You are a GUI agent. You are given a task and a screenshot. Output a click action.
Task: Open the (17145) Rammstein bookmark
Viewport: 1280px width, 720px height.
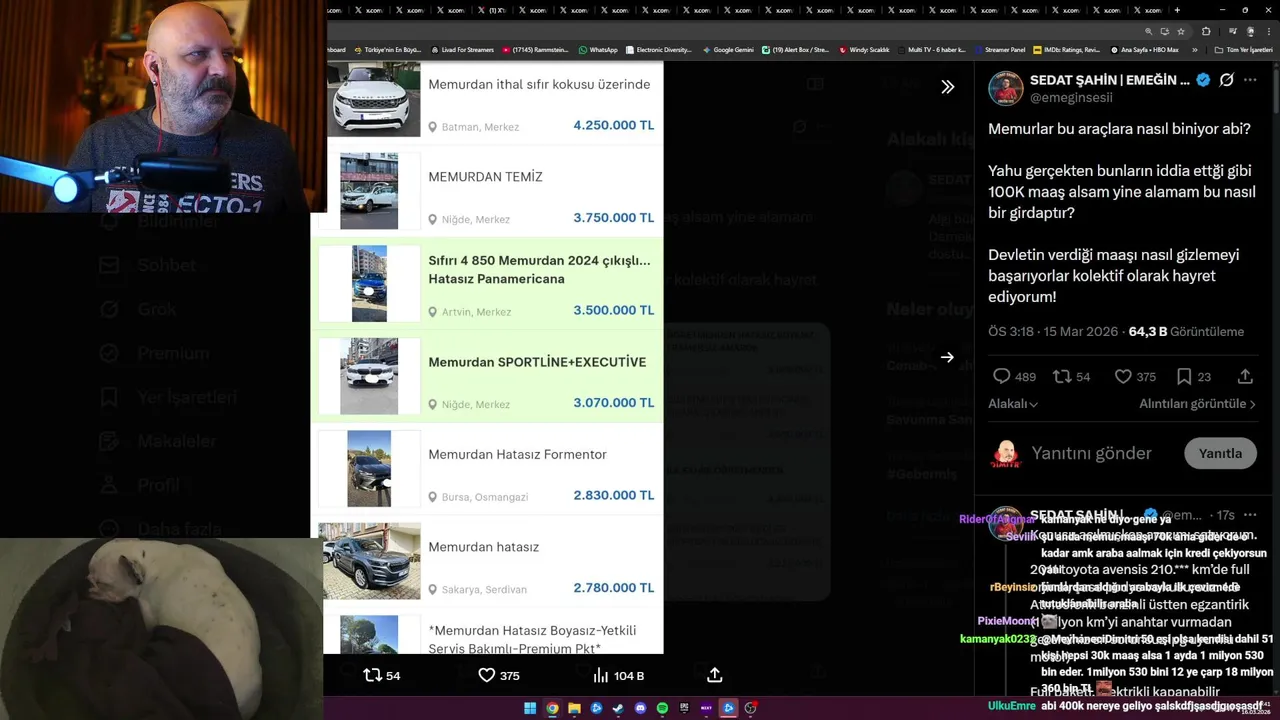click(535, 50)
